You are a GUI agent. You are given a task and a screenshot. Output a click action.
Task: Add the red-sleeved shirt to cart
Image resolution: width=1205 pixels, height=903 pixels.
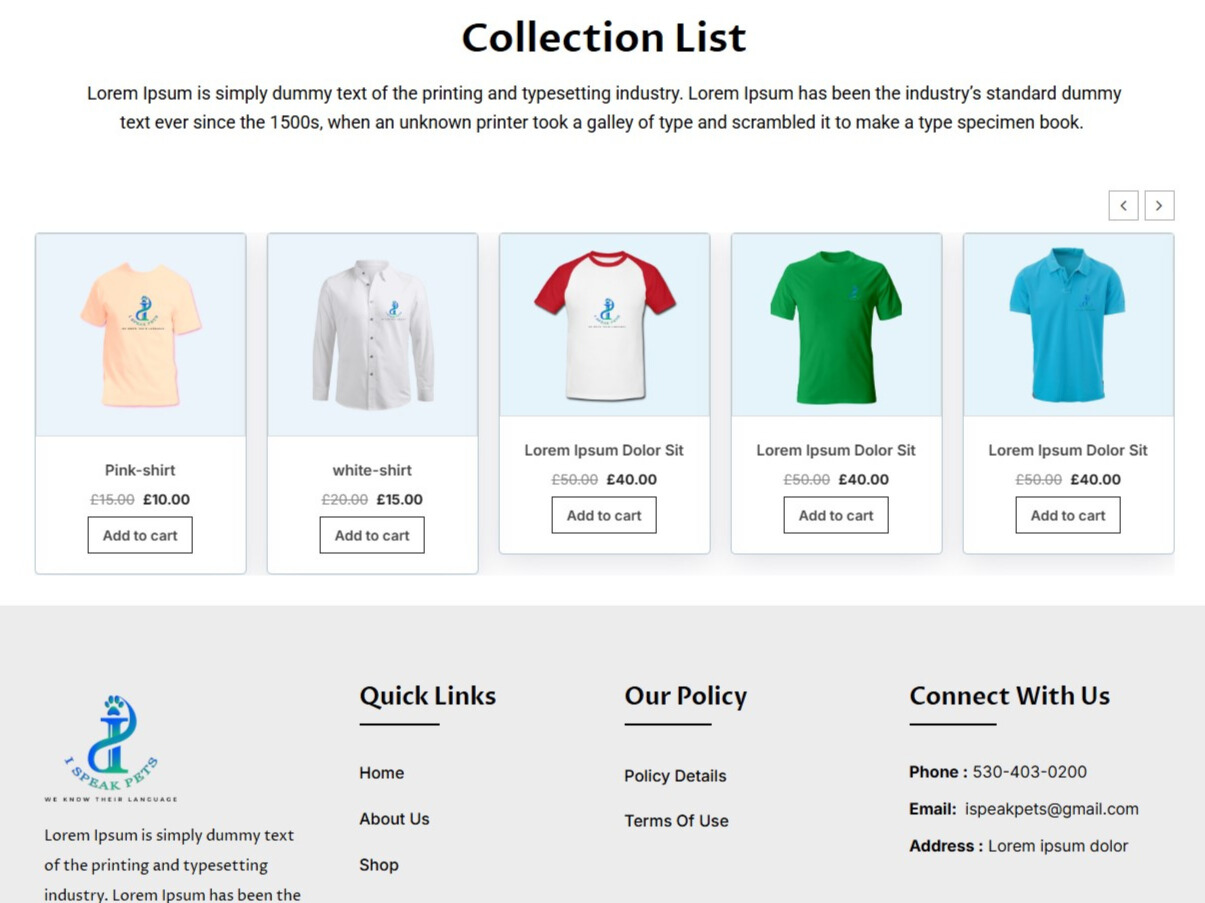pyautogui.click(x=604, y=515)
